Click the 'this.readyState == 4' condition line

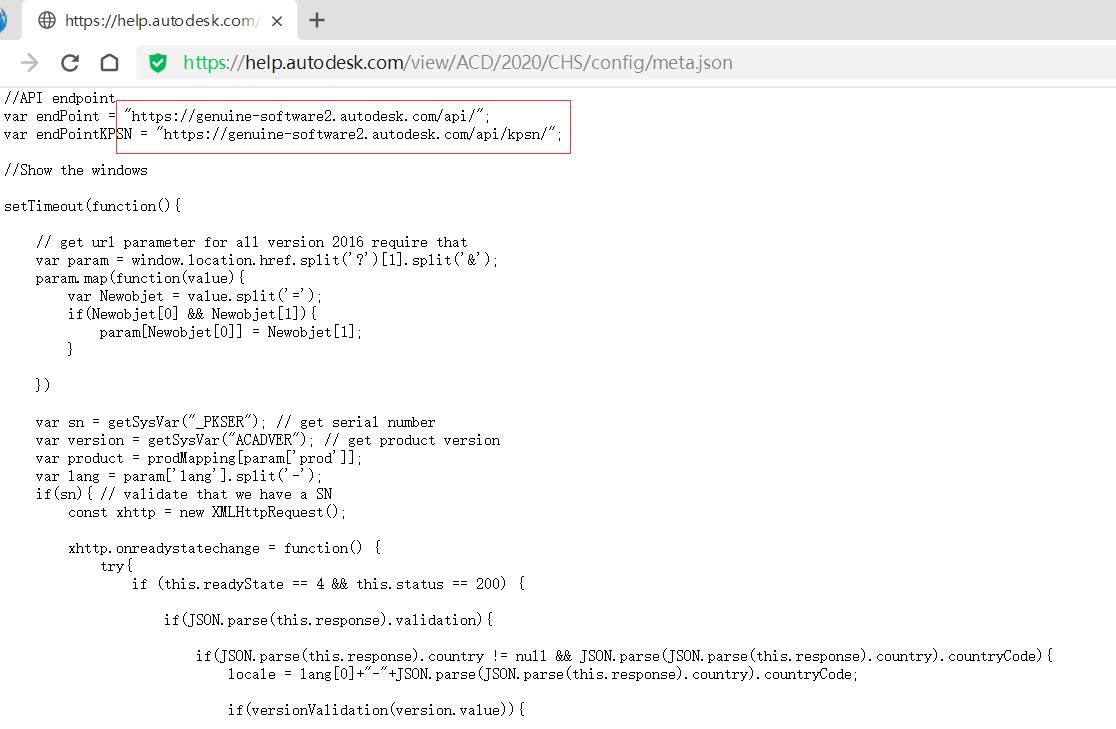328,584
